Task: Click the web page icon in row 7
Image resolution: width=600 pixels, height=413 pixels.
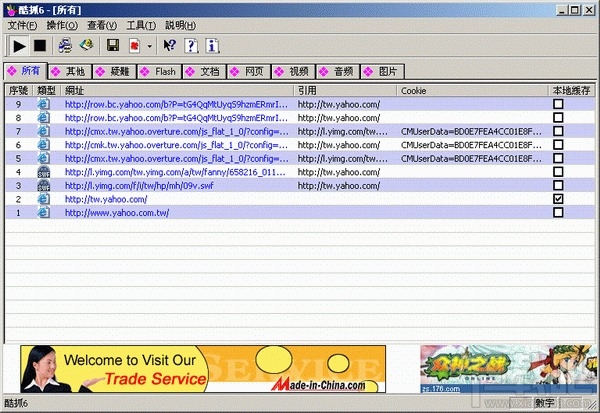Action: [x=44, y=131]
